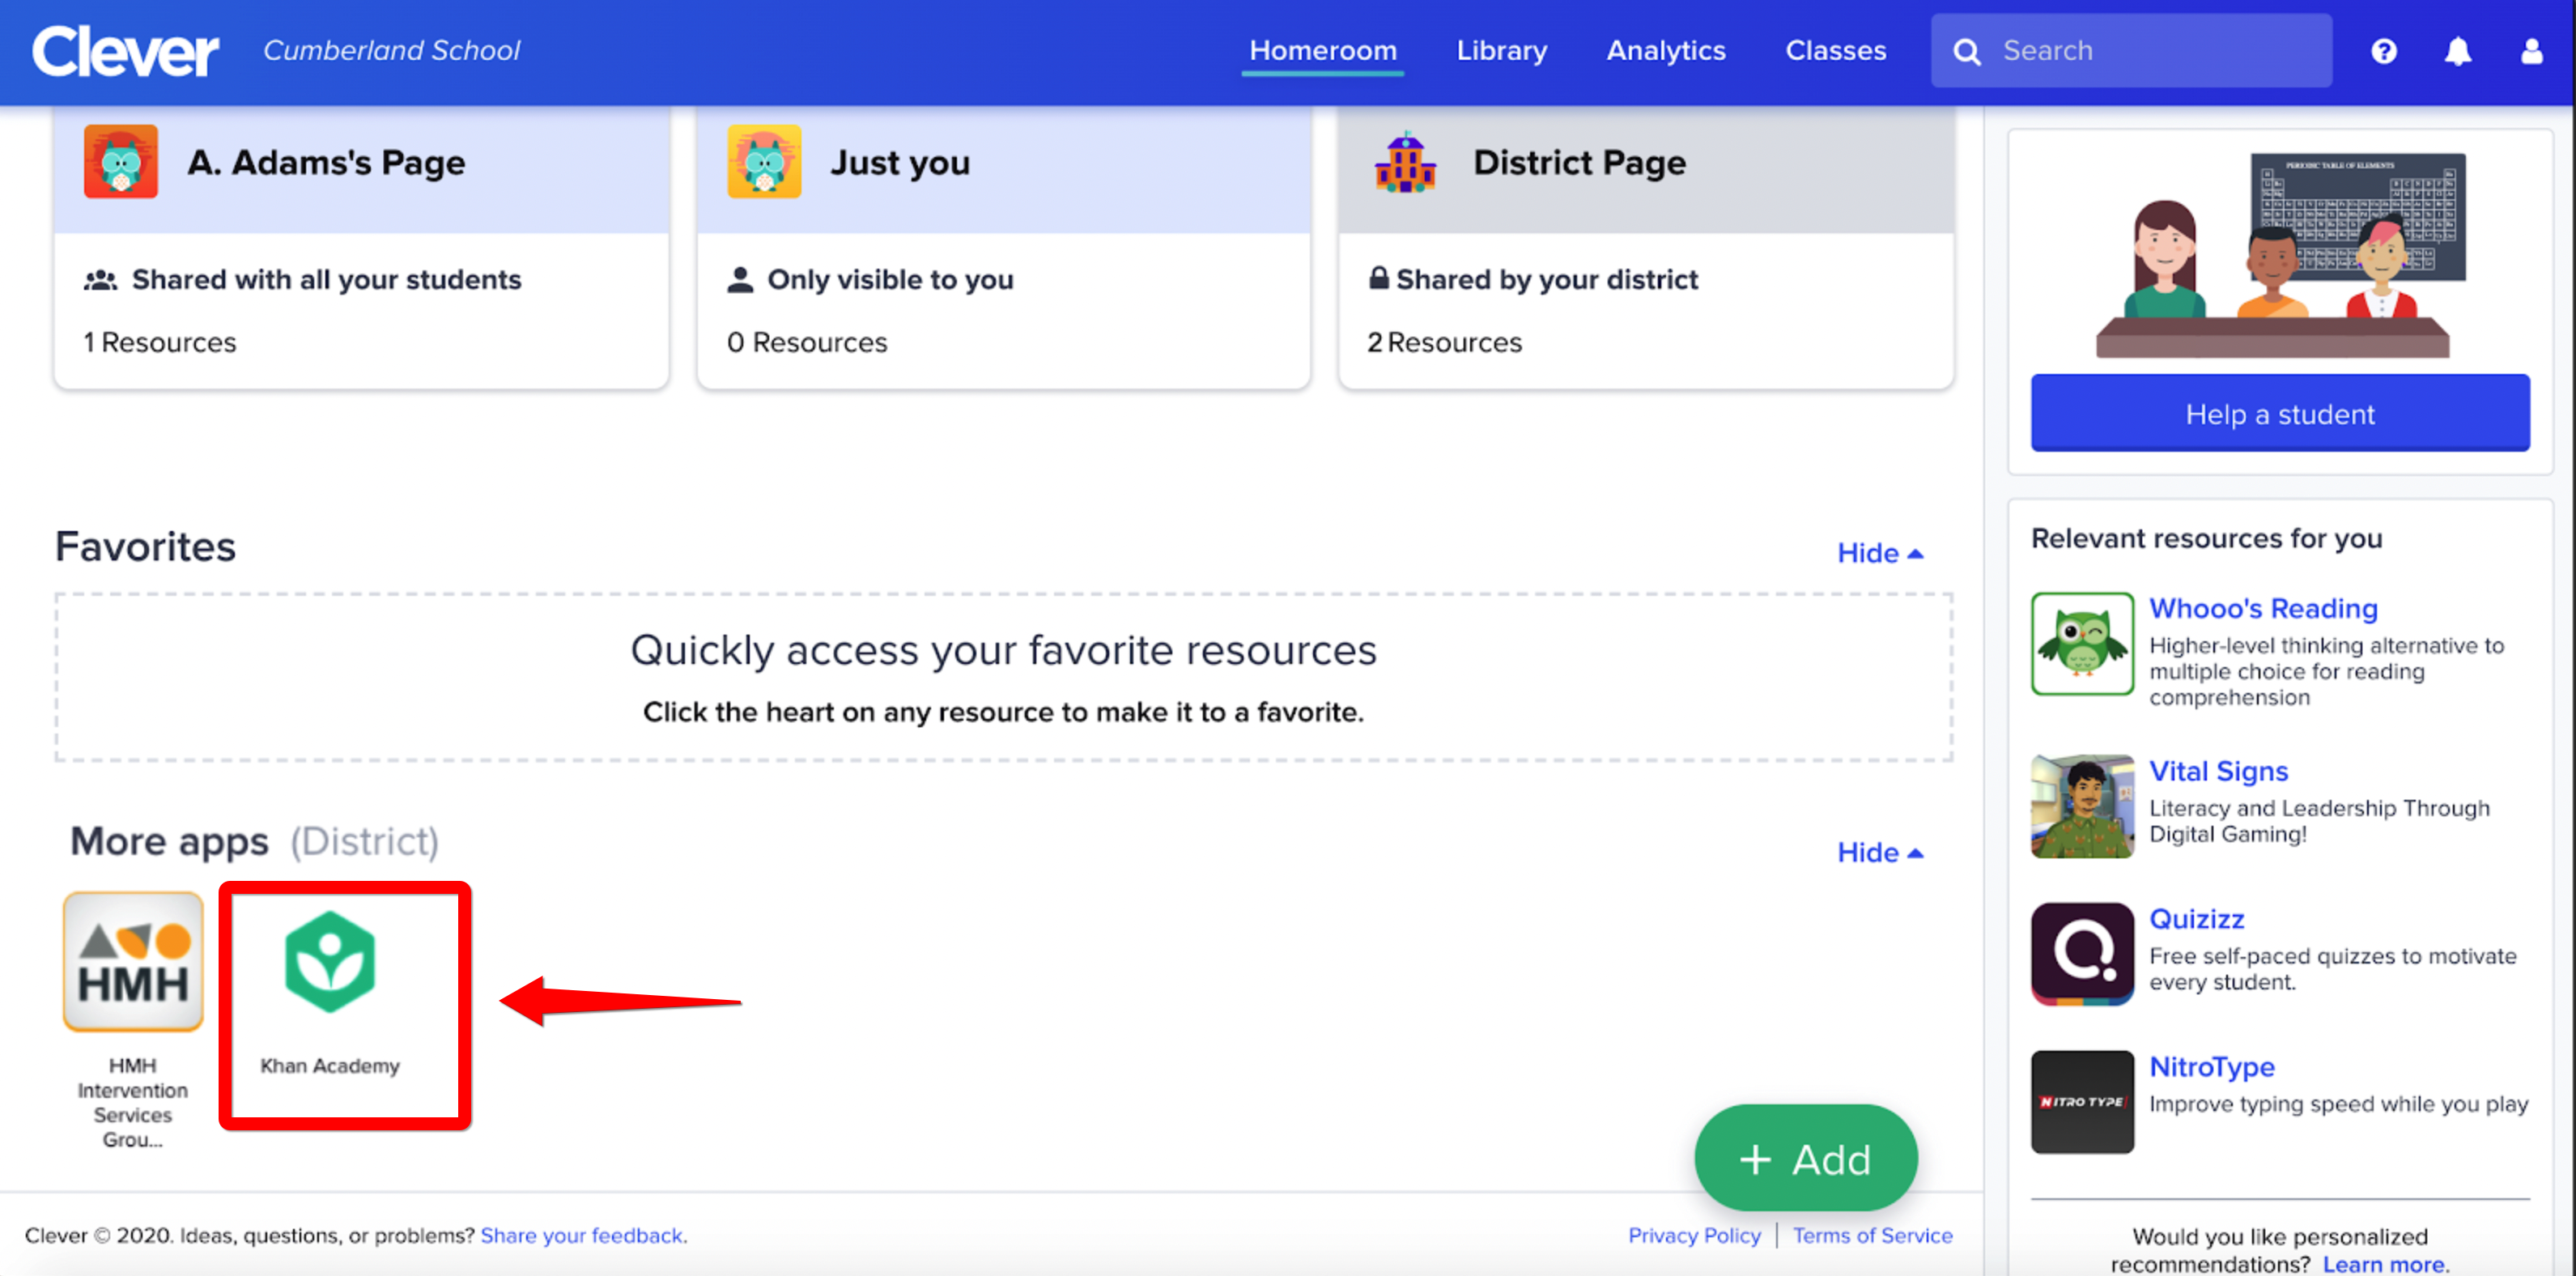This screenshot has width=2576, height=1276.
Task: Click the HMH Intervention Services app label
Action: pyautogui.click(x=133, y=1102)
